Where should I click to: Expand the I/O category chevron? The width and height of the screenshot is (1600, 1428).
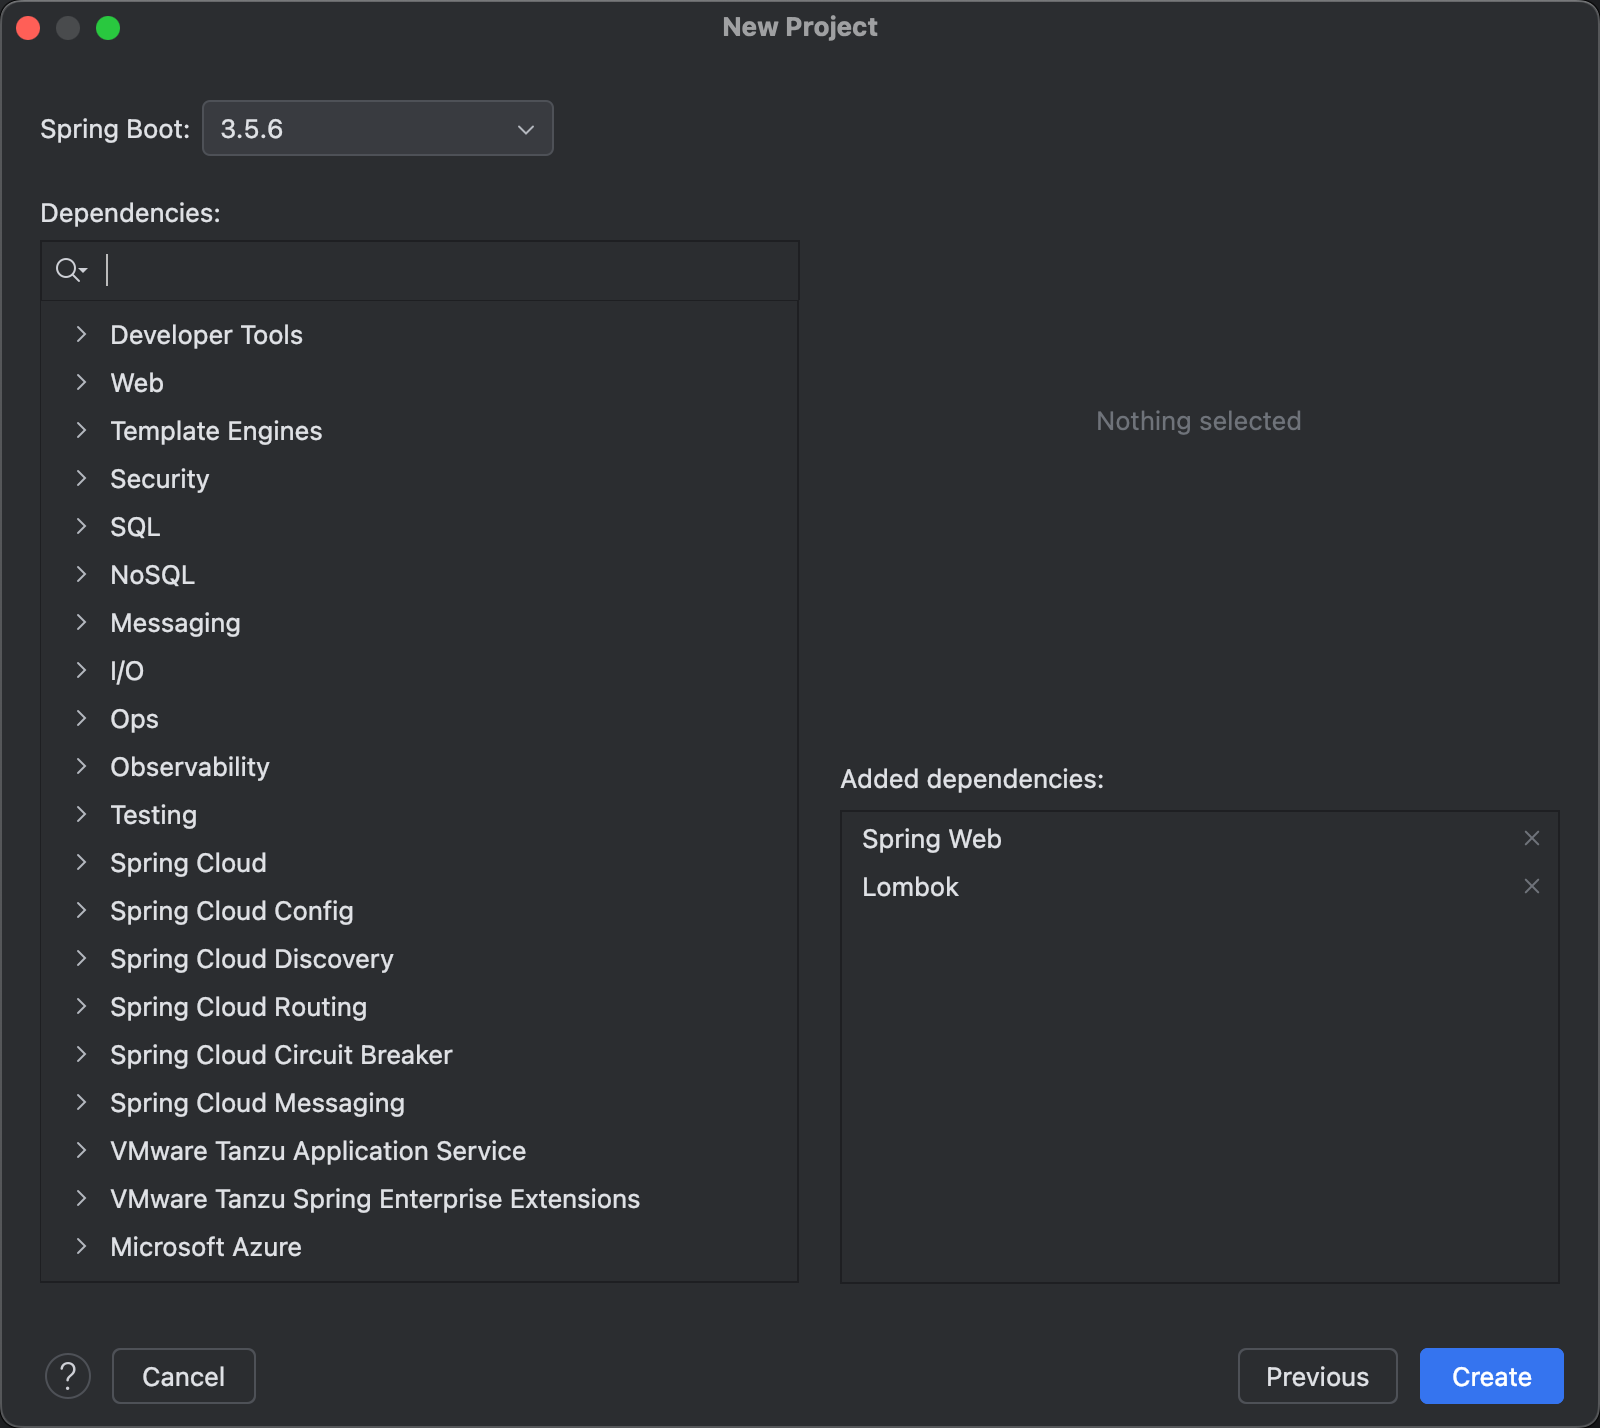click(x=82, y=670)
